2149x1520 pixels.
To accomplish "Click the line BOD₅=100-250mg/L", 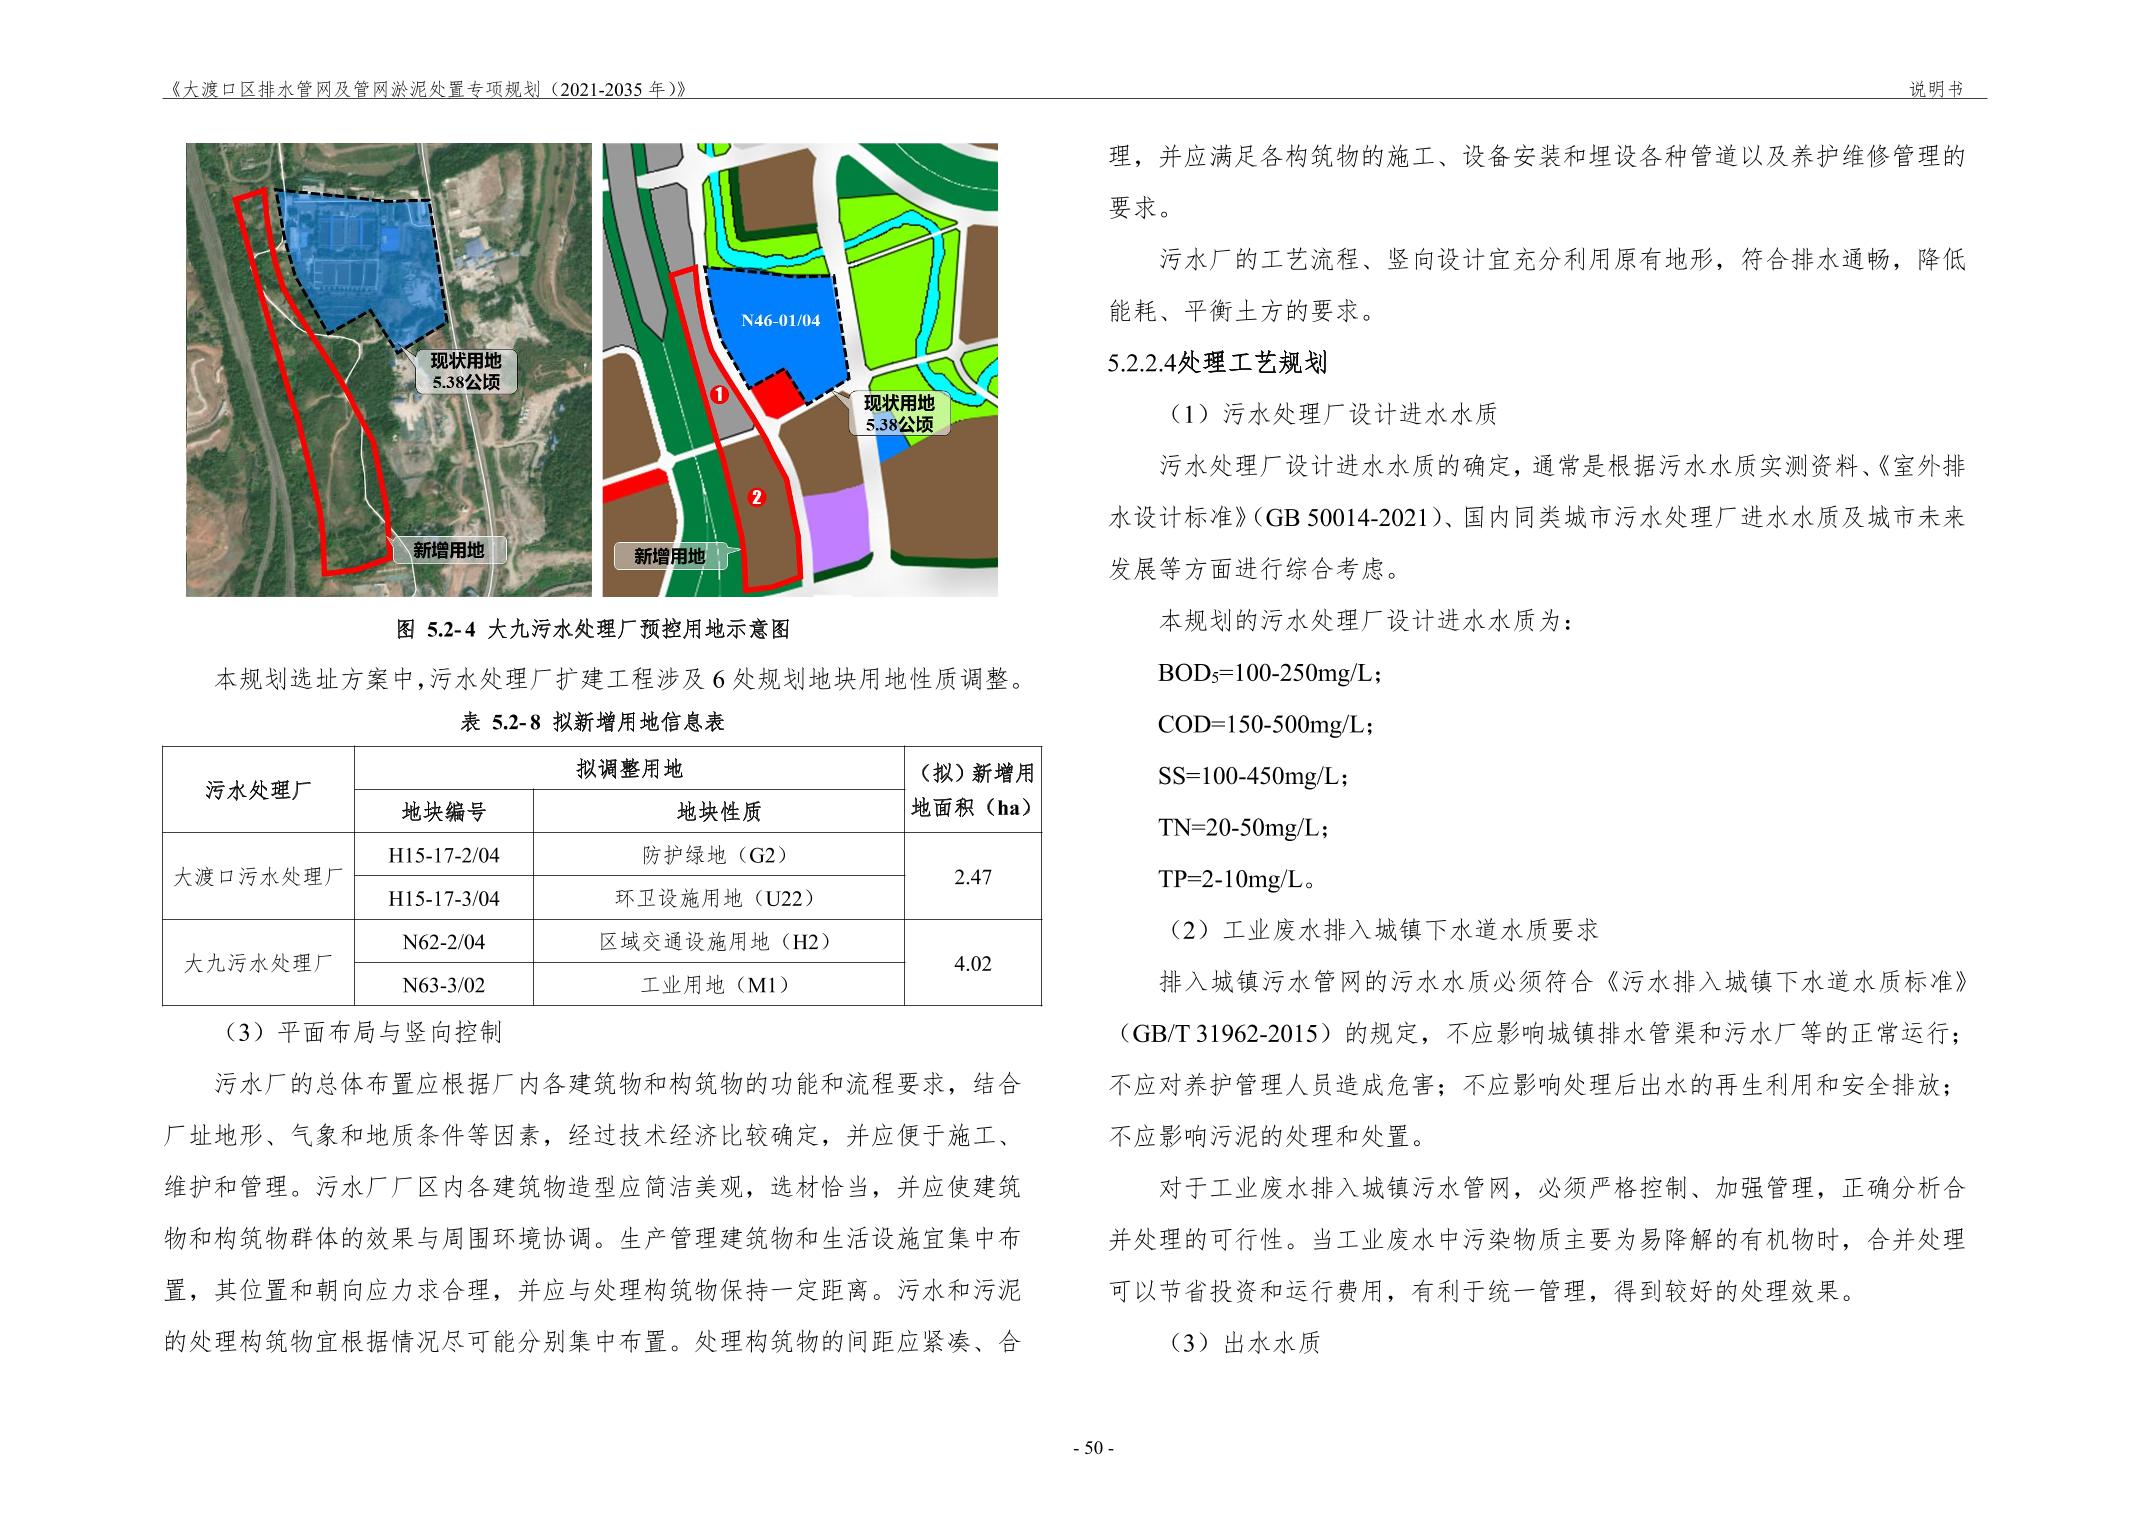I will pyautogui.click(x=1270, y=673).
